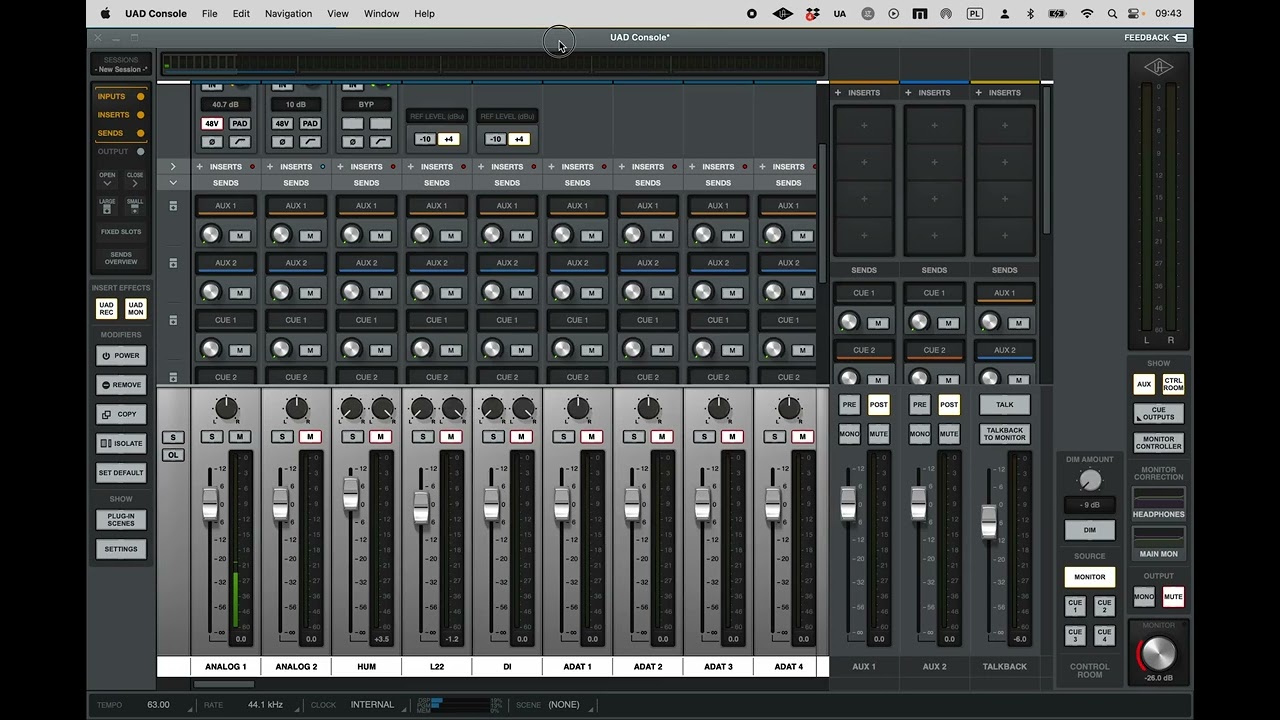Click the REMOVE modifier button
The height and width of the screenshot is (720, 1280).
tap(121, 385)
